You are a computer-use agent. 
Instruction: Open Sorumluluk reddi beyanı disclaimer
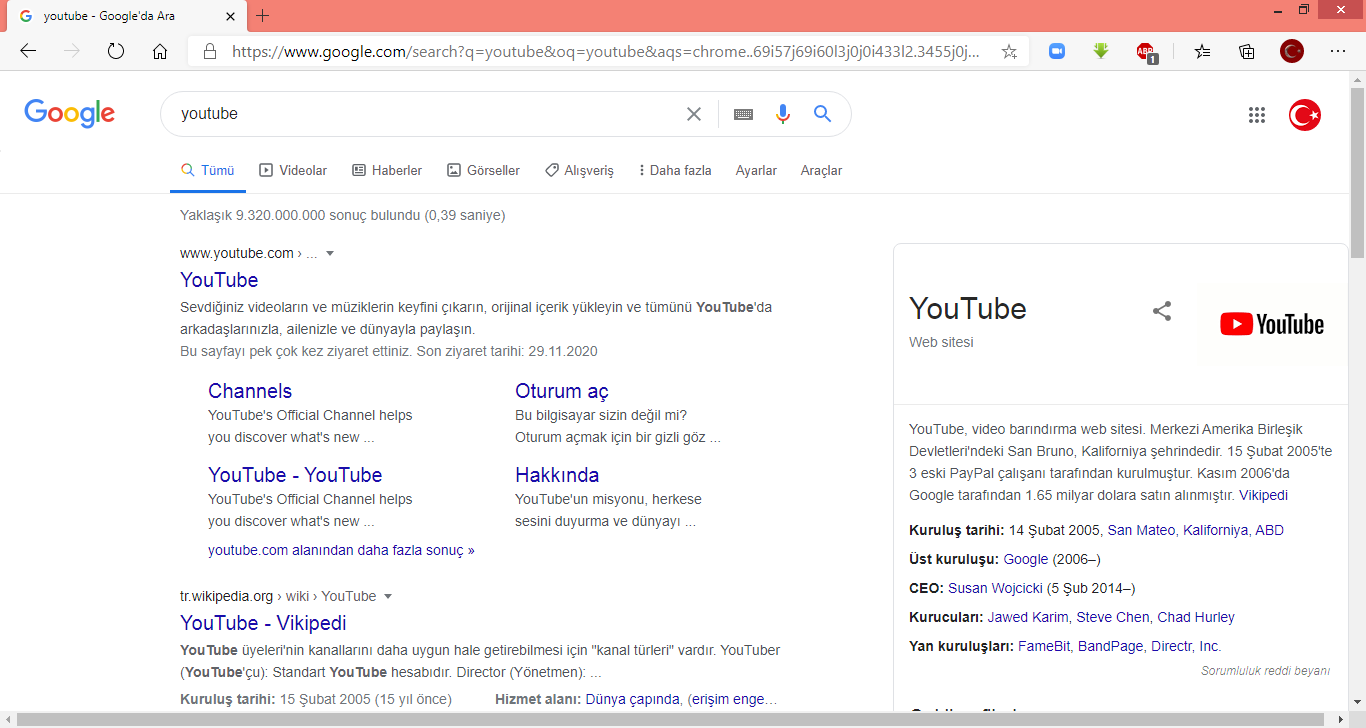1266,671
